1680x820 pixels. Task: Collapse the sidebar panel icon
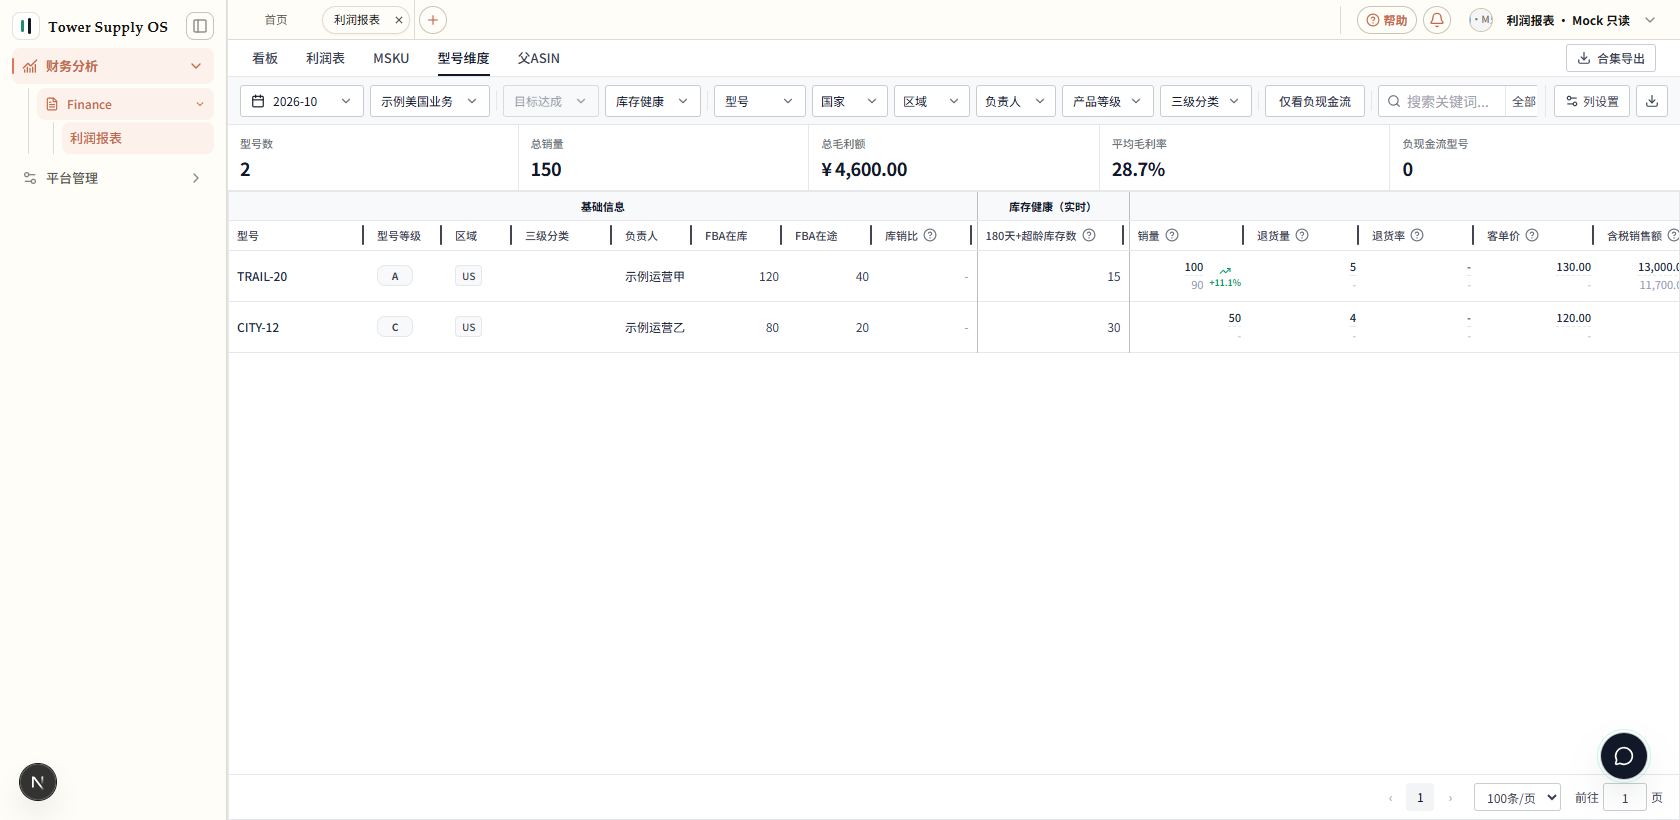200,26
